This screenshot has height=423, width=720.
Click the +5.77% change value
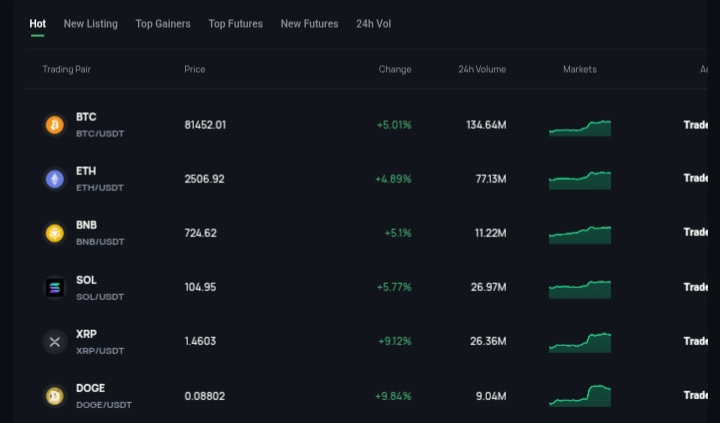(394, 288)
